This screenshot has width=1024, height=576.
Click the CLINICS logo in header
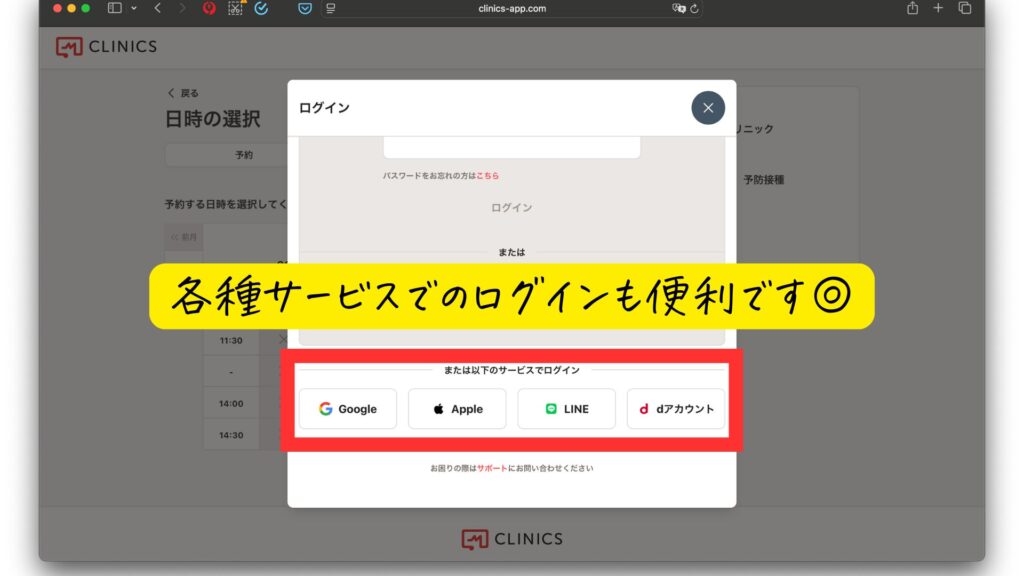(x=106, y=47)
